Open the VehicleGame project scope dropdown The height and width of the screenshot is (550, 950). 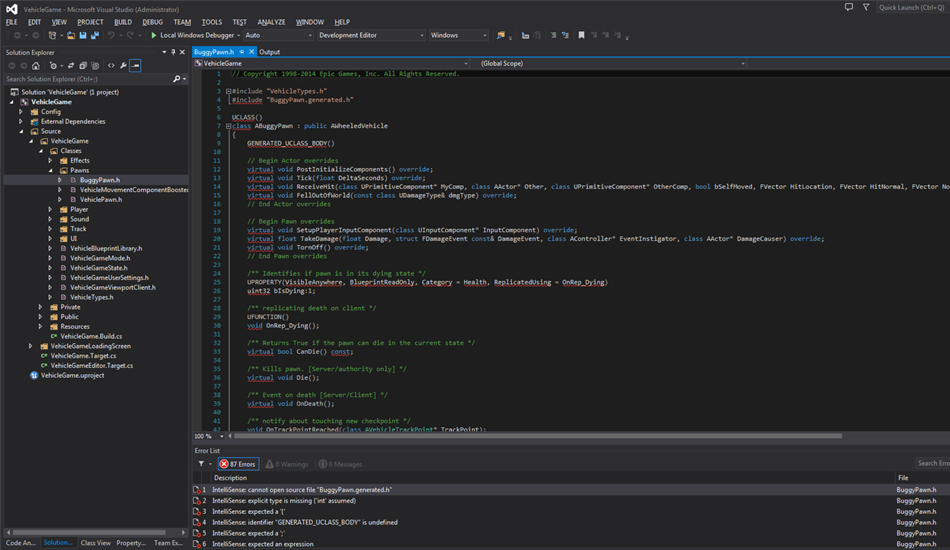pyautogui.click(x=331, y=63)
